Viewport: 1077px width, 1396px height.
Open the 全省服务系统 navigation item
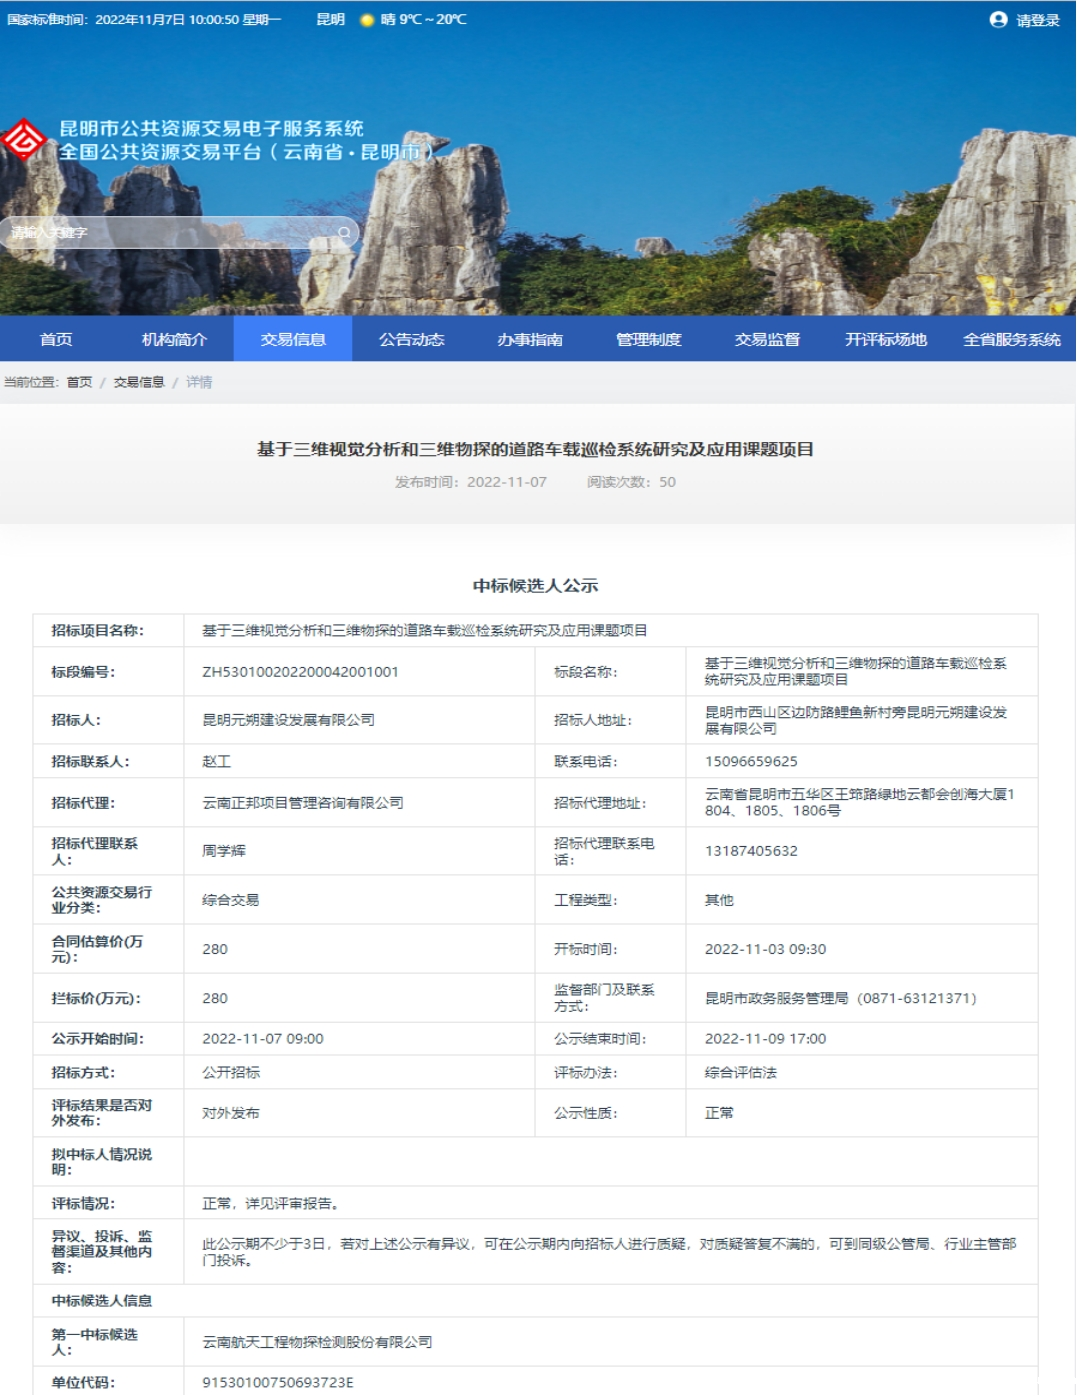tap(1011, 339)
